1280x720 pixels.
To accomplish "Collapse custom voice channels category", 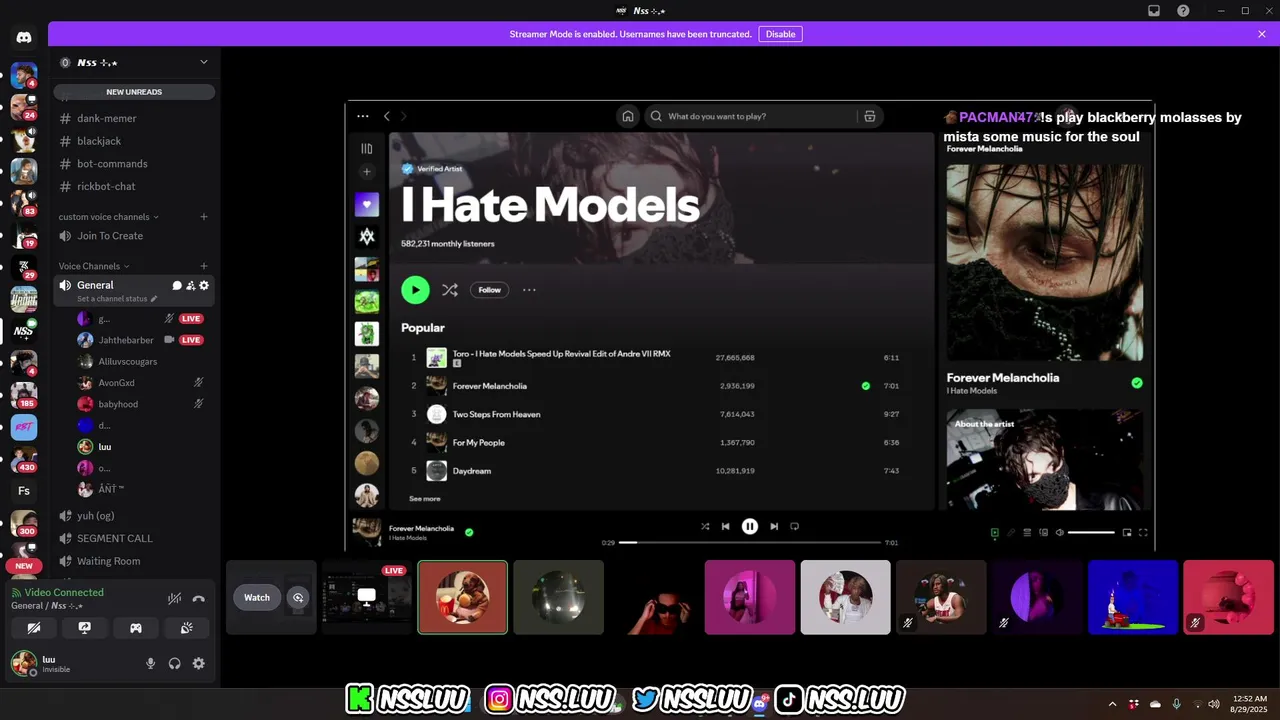I will pyautogui.click(x=108, y=217).
